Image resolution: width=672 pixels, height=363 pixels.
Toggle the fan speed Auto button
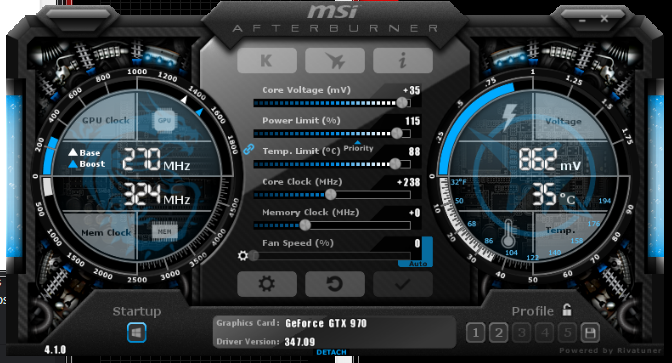pos(418,264)
